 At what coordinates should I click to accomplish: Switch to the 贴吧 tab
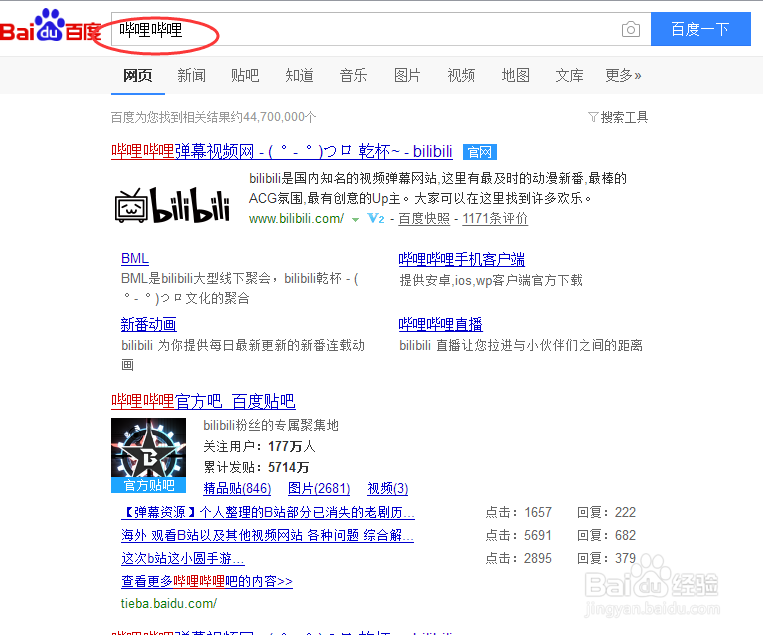point(245,75)
